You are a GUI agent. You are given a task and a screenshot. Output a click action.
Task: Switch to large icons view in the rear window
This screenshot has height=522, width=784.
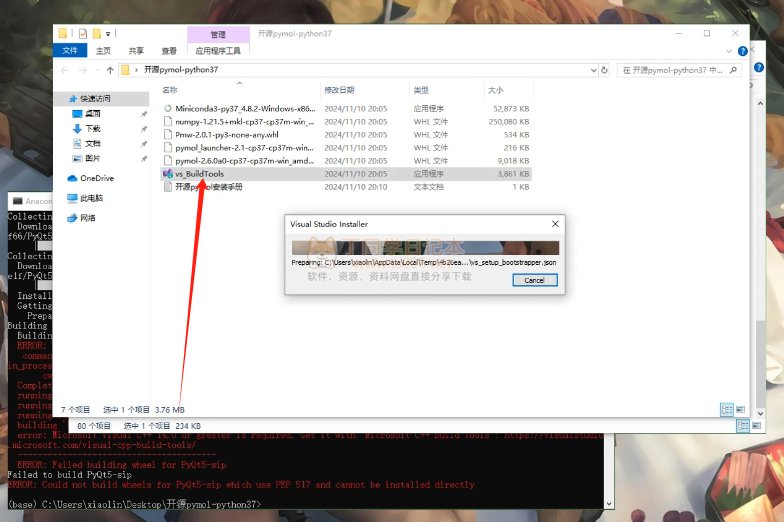[x=756, y=426]
